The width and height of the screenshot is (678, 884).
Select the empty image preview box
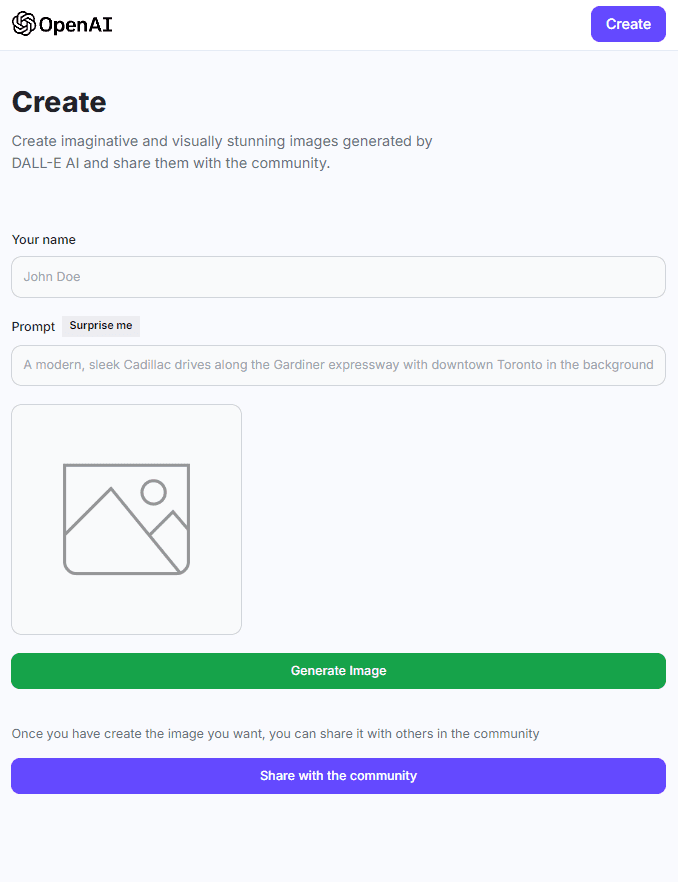click(126, 519)
